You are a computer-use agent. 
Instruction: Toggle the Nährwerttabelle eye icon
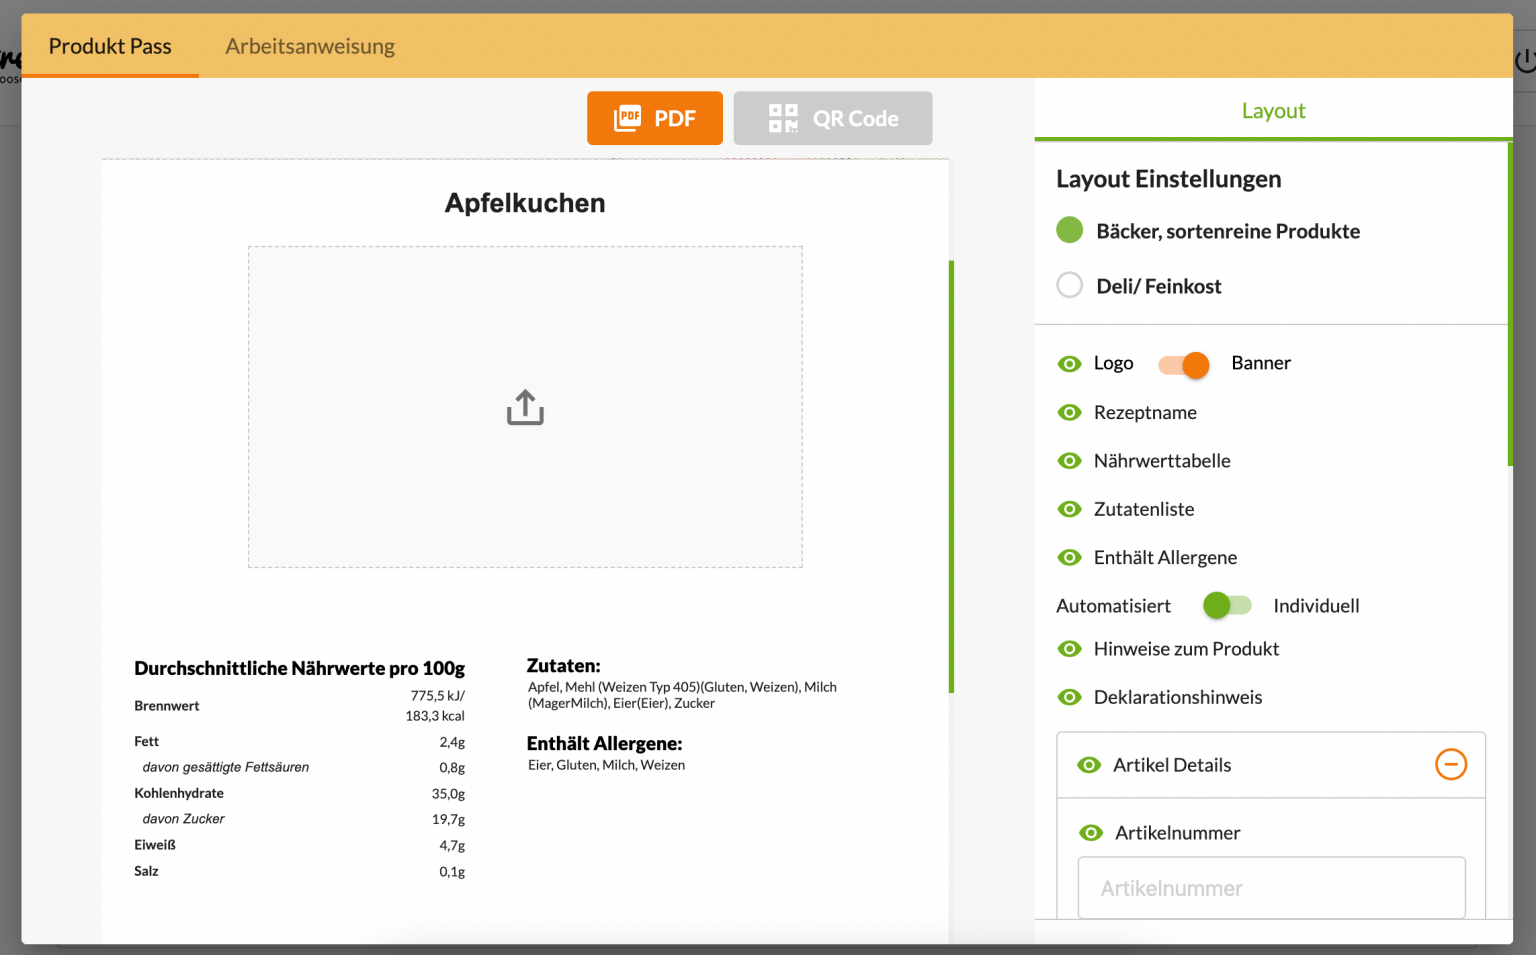(x=1069, y=460)
